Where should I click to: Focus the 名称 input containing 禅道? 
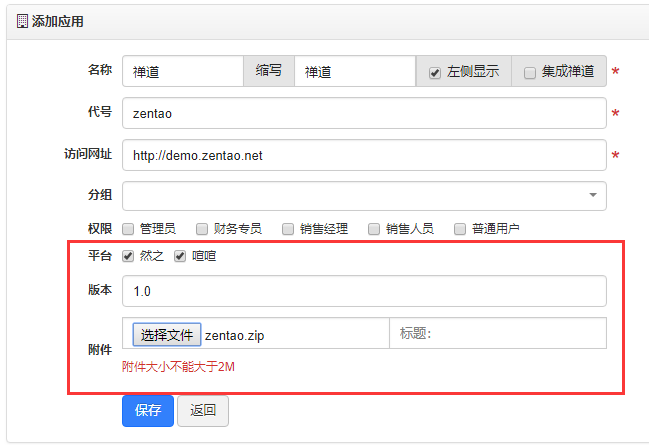tap(183, 72)
